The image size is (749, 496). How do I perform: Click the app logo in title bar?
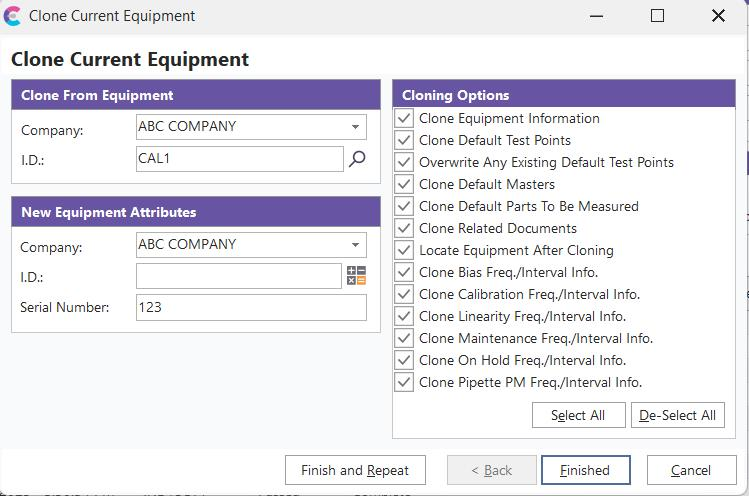[12, 16]
